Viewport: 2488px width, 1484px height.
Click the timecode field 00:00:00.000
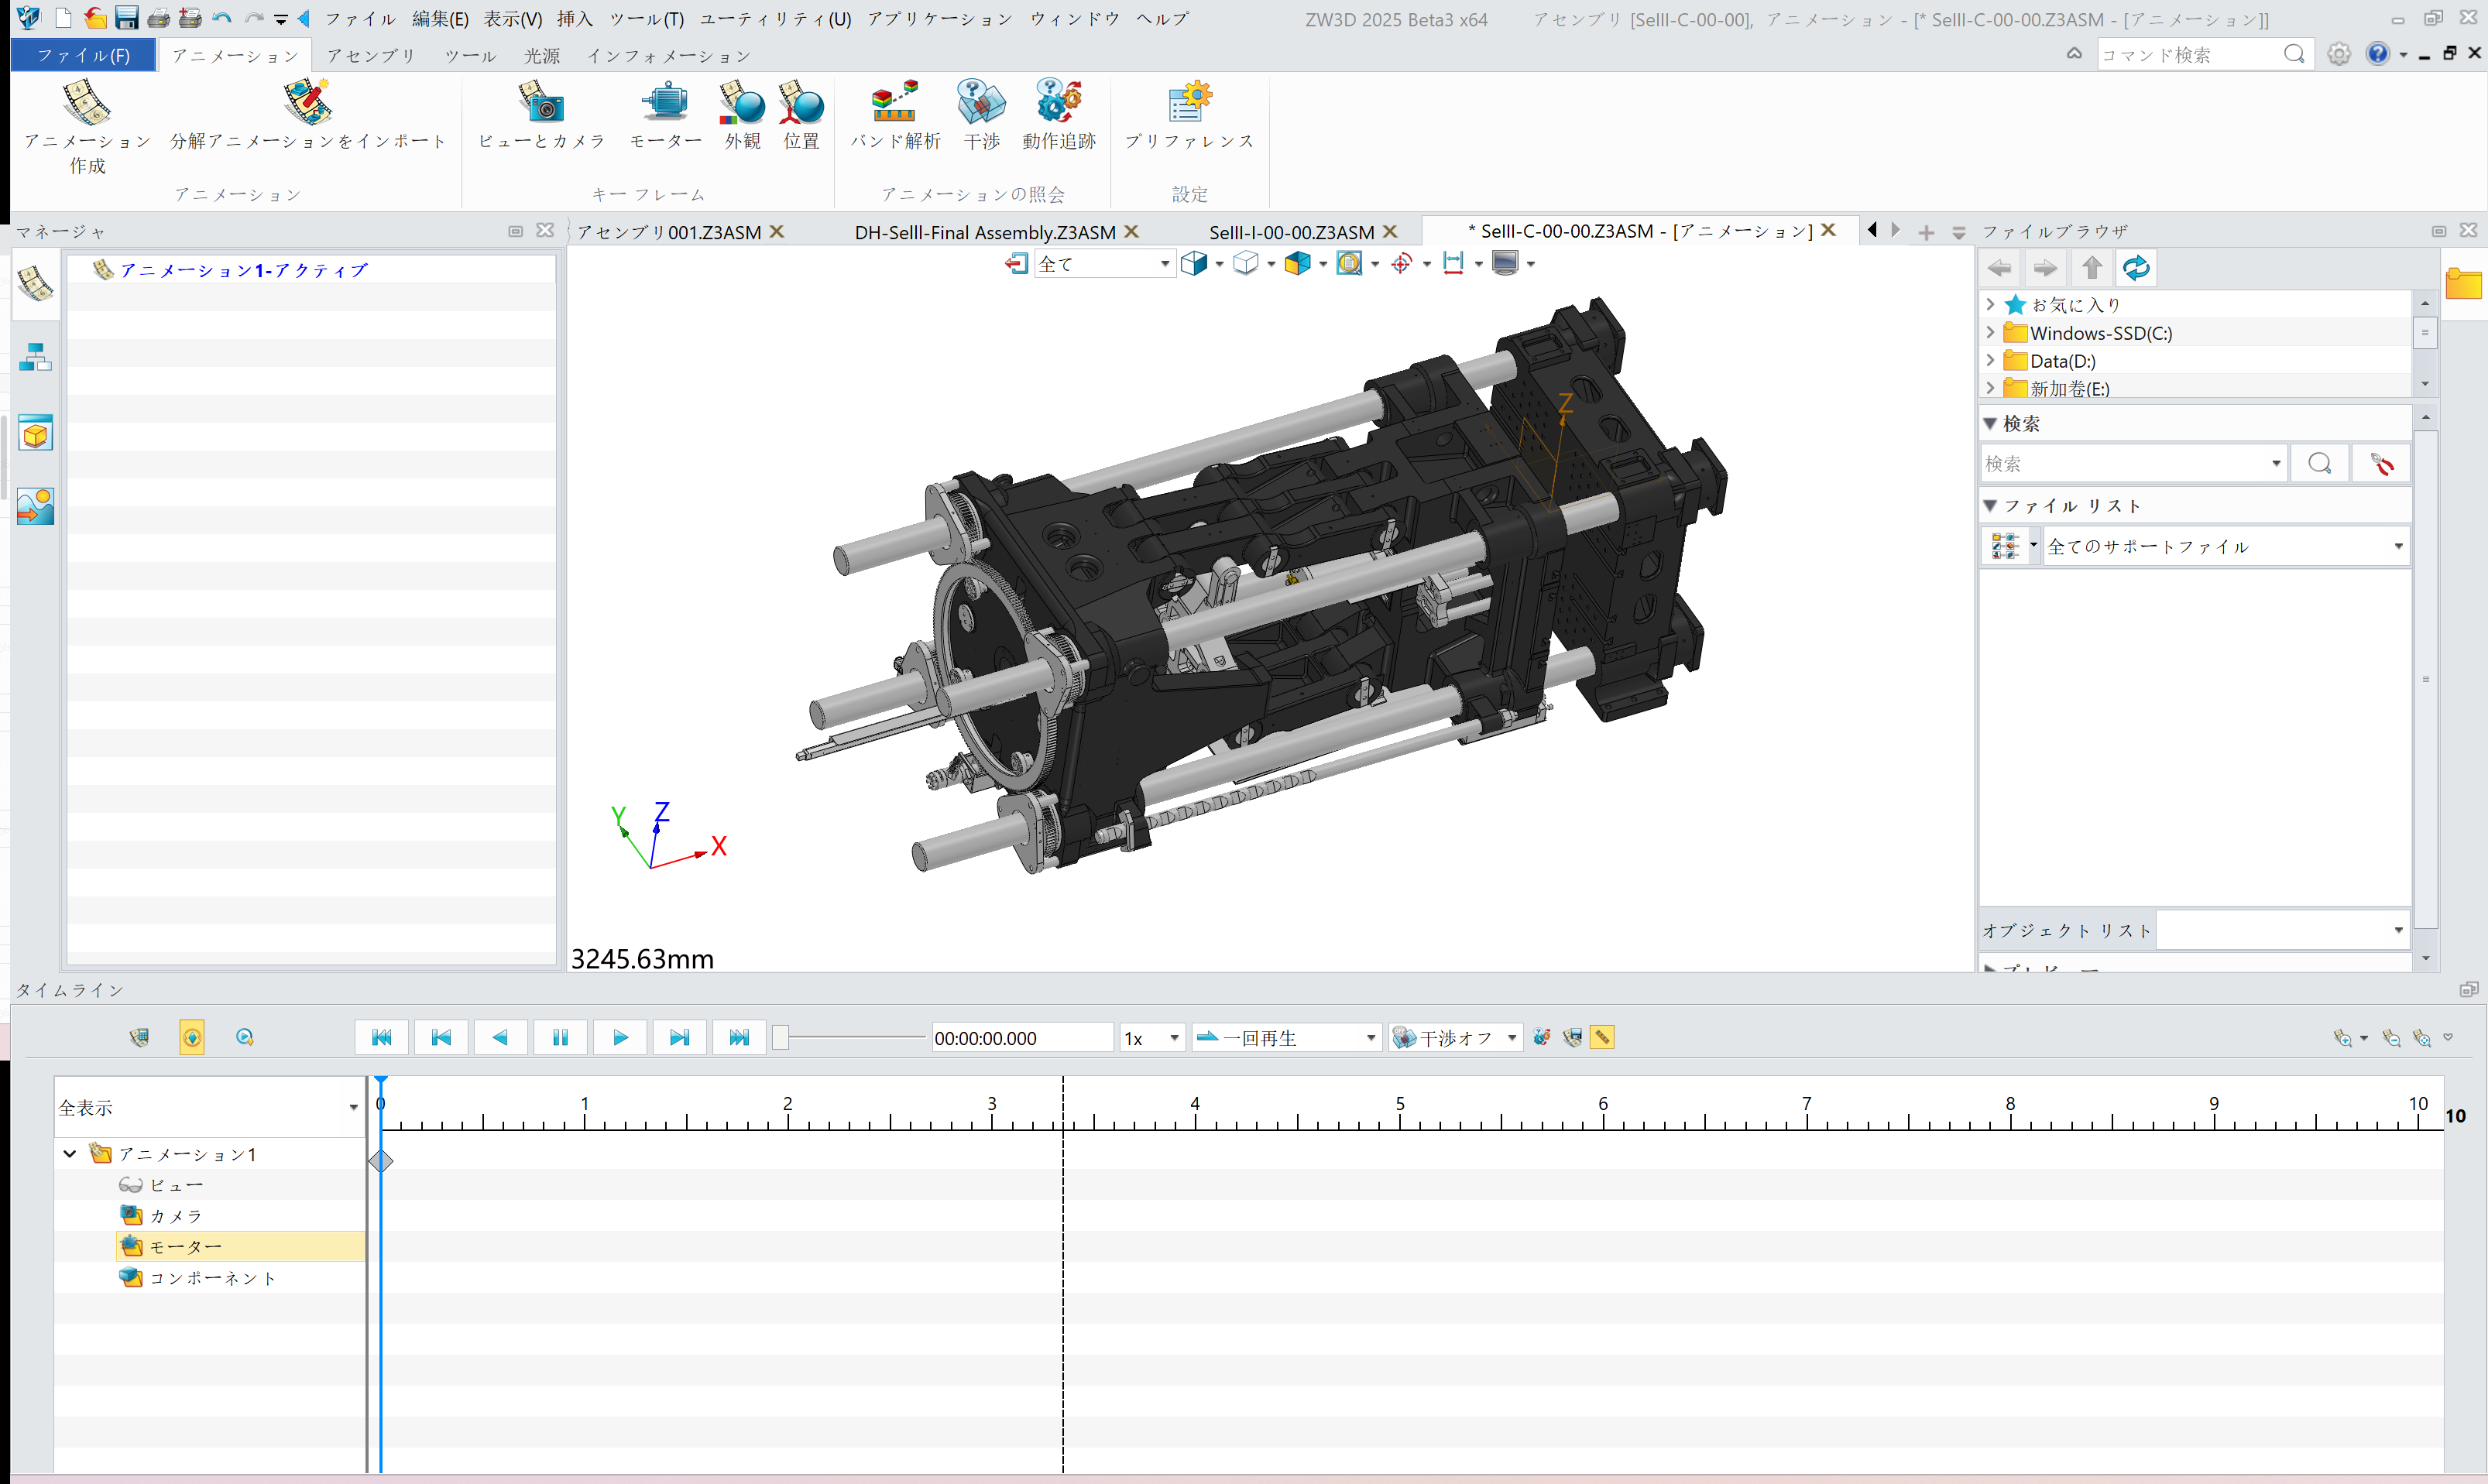point(1021,1038)
